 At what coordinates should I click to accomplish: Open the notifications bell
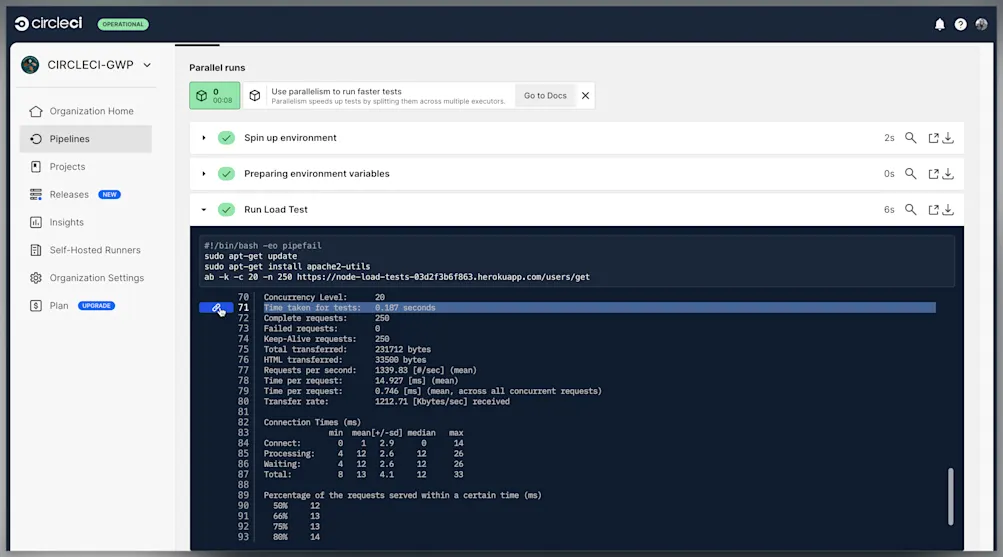pyautogui.click(x=940, y=24)
